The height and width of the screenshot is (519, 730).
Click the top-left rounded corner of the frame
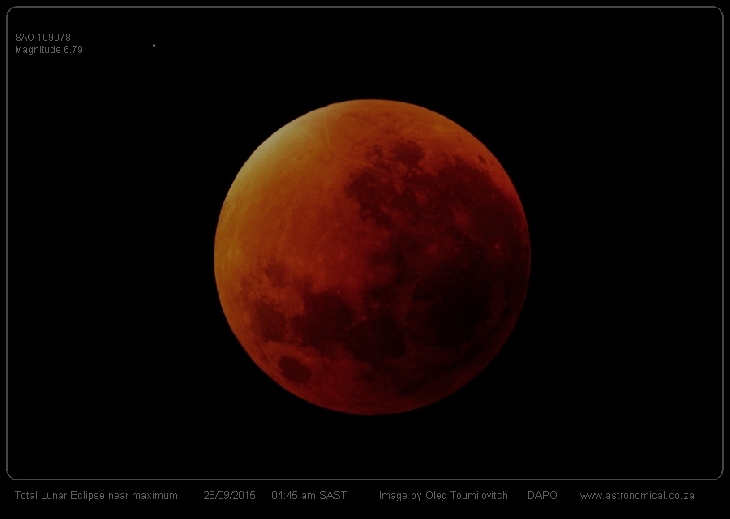12,12
